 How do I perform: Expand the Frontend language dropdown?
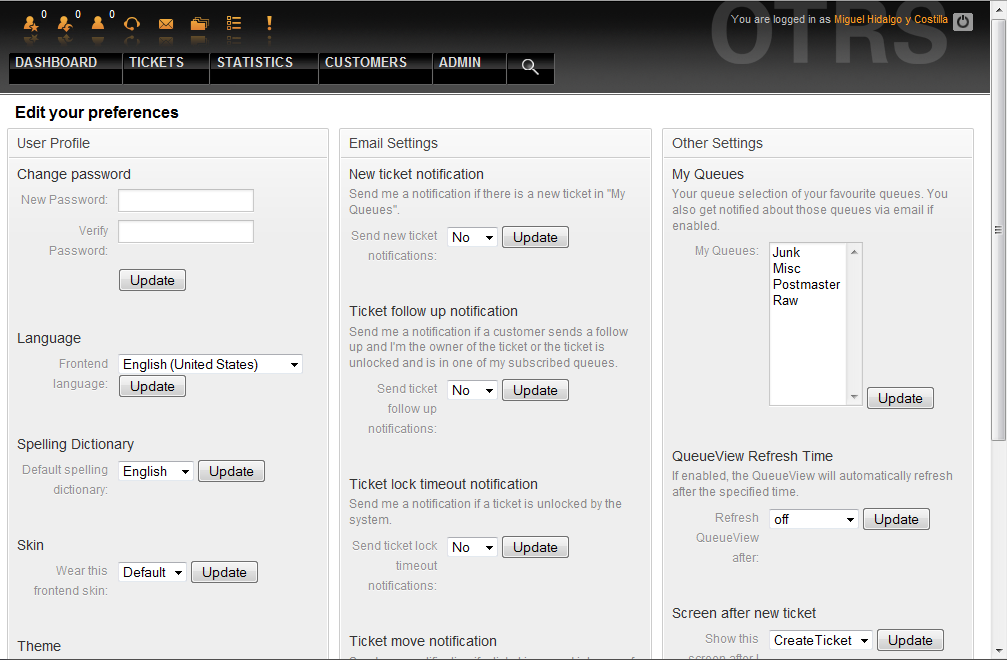210,365
